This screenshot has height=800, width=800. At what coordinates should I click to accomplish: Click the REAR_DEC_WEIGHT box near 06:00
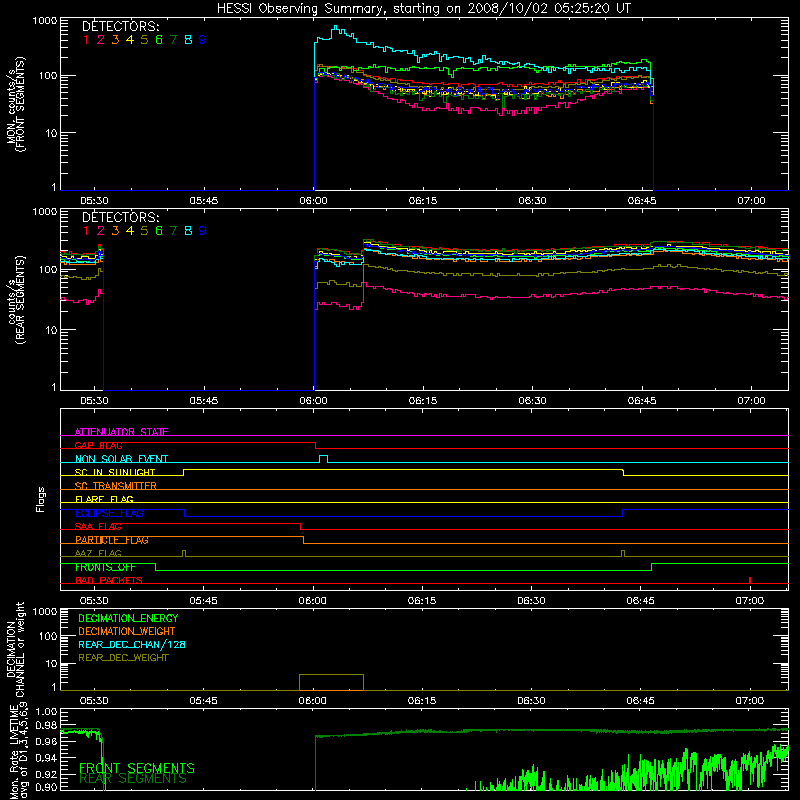click(x=332, y=683)
